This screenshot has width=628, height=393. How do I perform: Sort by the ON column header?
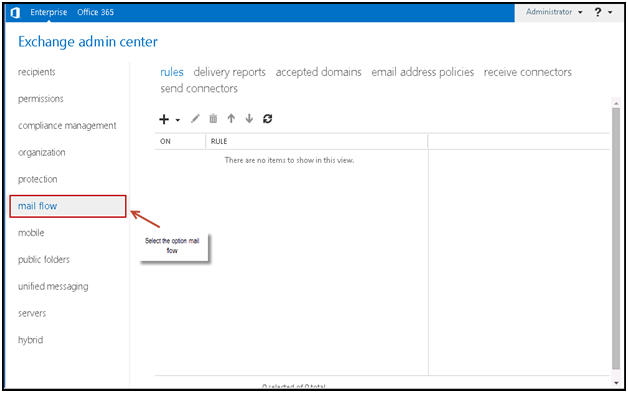click(165, 141)
